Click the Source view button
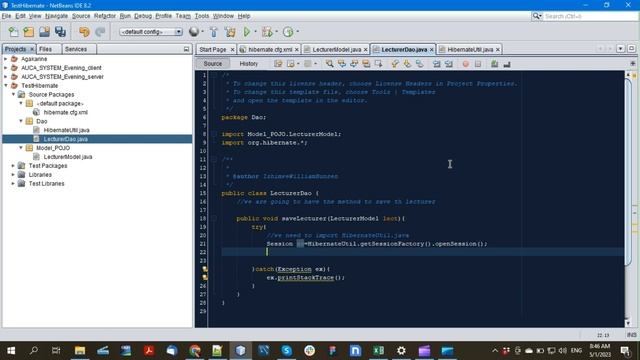The height and width of the screenshot is (360, 640). [x=213, y=64]
